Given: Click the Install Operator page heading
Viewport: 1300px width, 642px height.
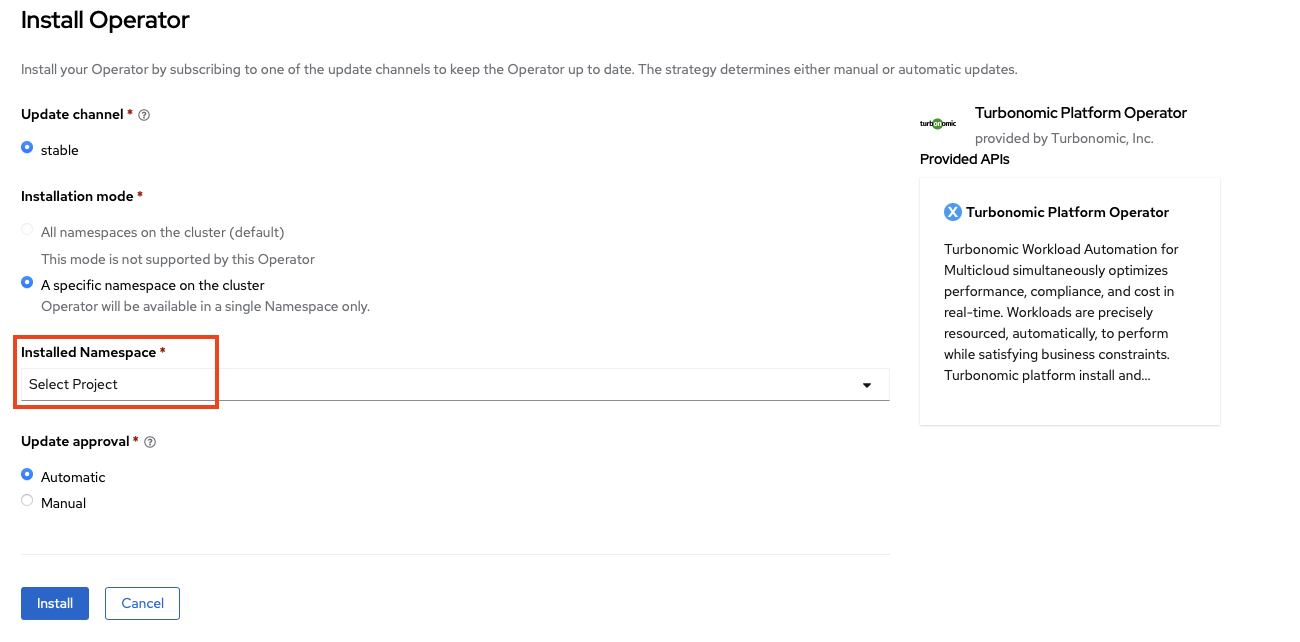Looking at the screenshot, I should tap(105, 20).
